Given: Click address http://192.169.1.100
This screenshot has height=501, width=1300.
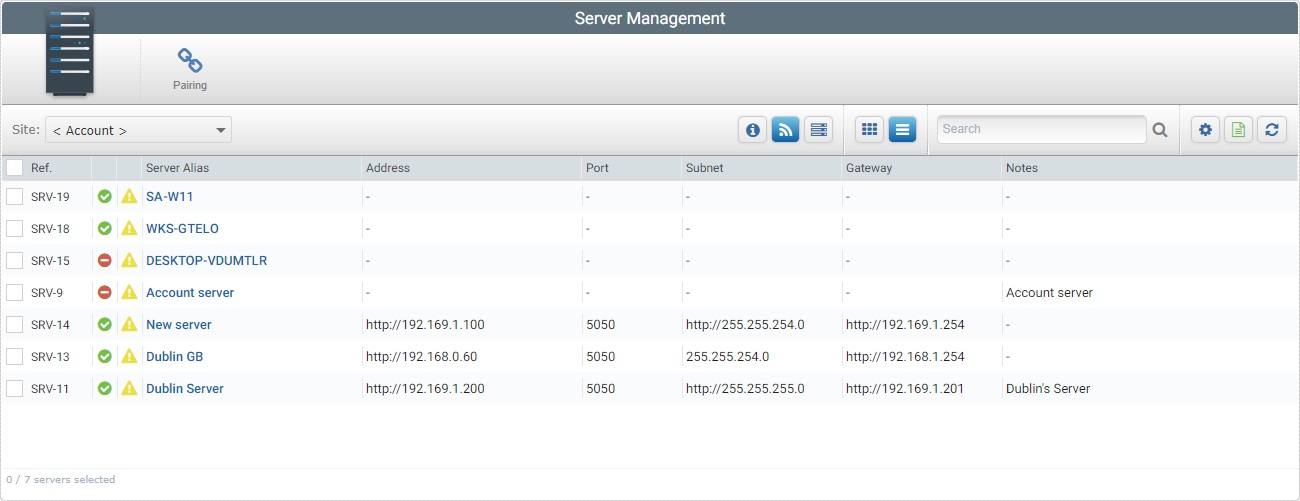Looking at the screenshot, I should point(425,325).
